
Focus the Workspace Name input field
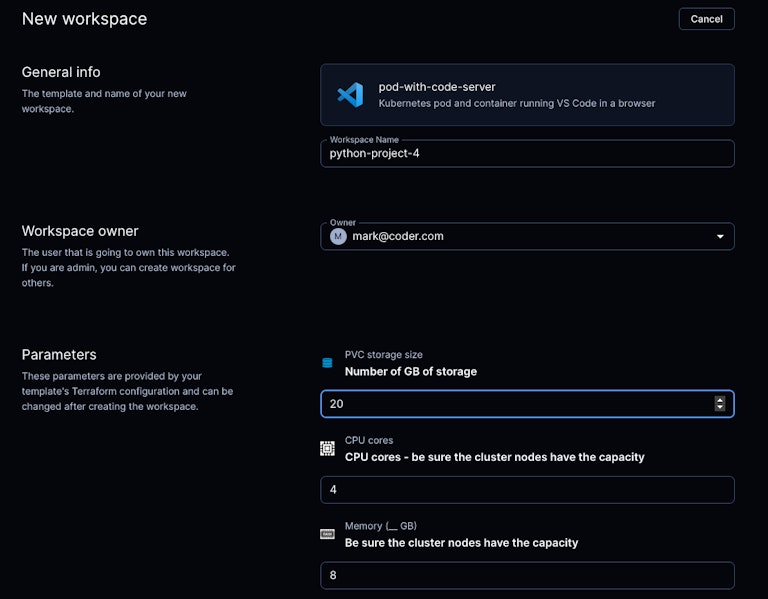[x=527, y=154]
